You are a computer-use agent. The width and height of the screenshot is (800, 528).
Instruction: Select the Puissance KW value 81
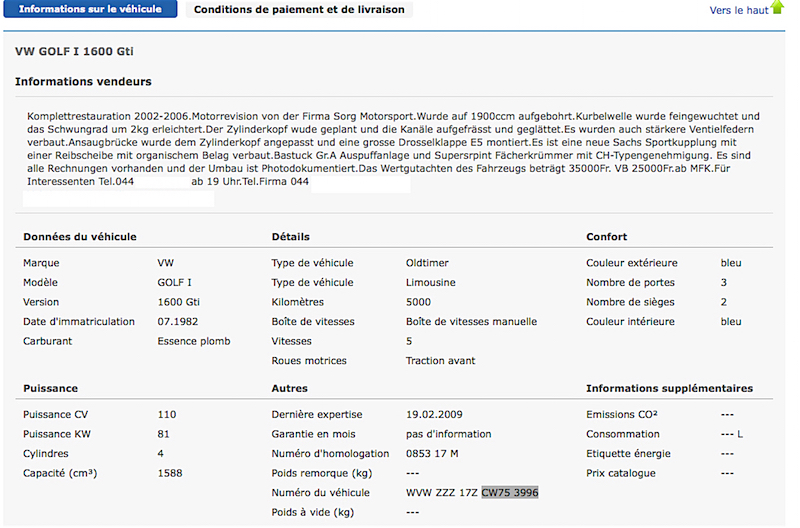(163, 434)
